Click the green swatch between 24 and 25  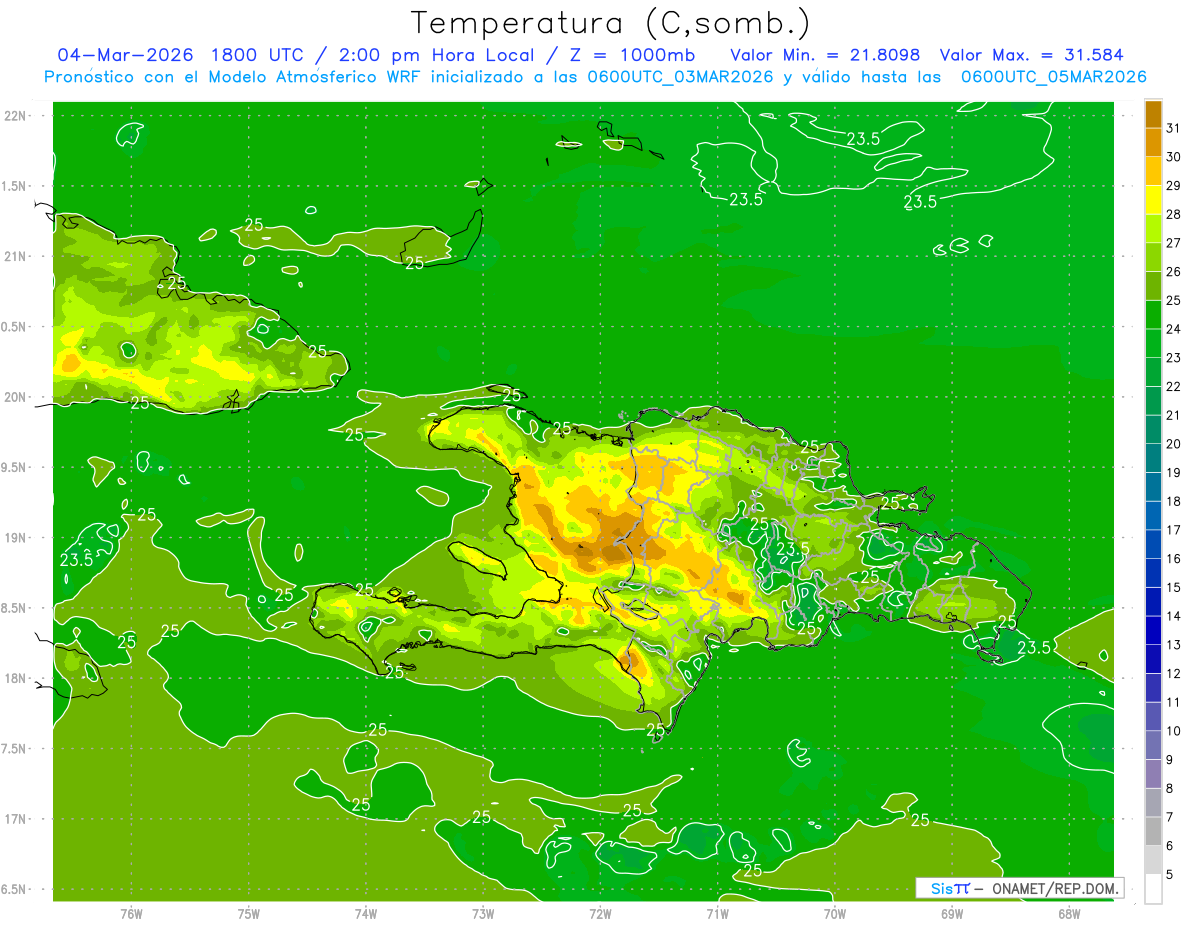coord(1153,315)
